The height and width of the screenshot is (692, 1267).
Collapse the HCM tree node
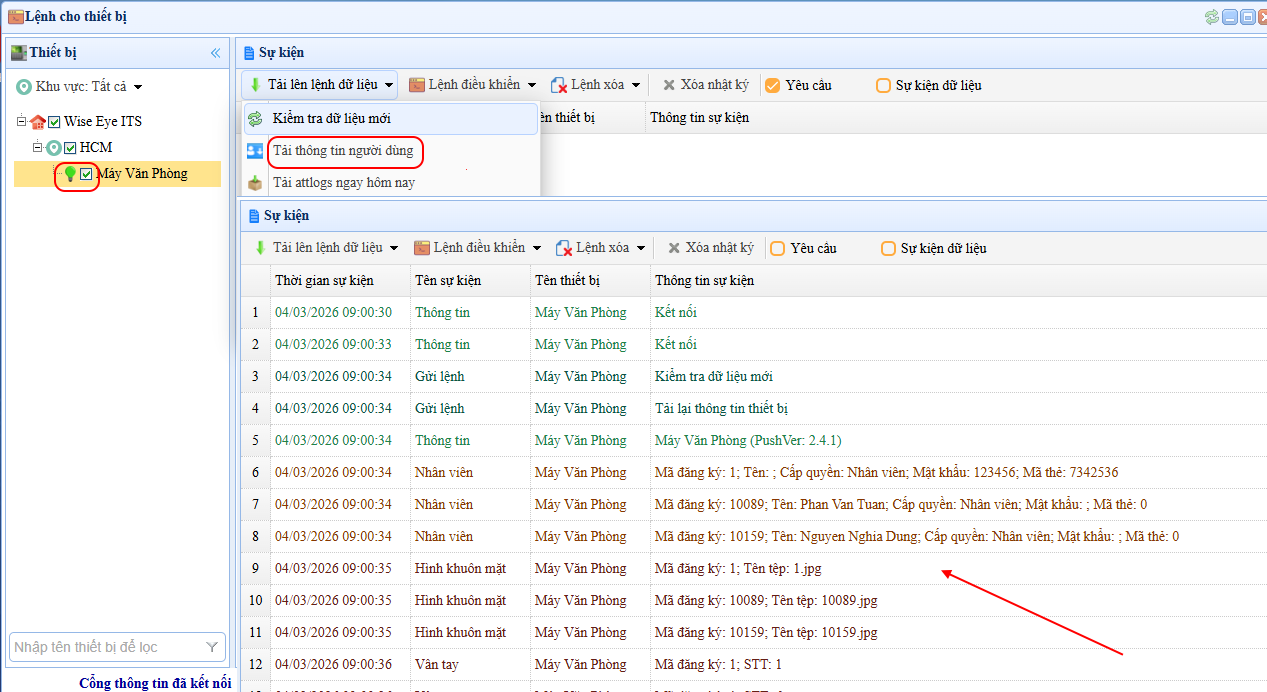pyautogui.click(x=37, y=148)
